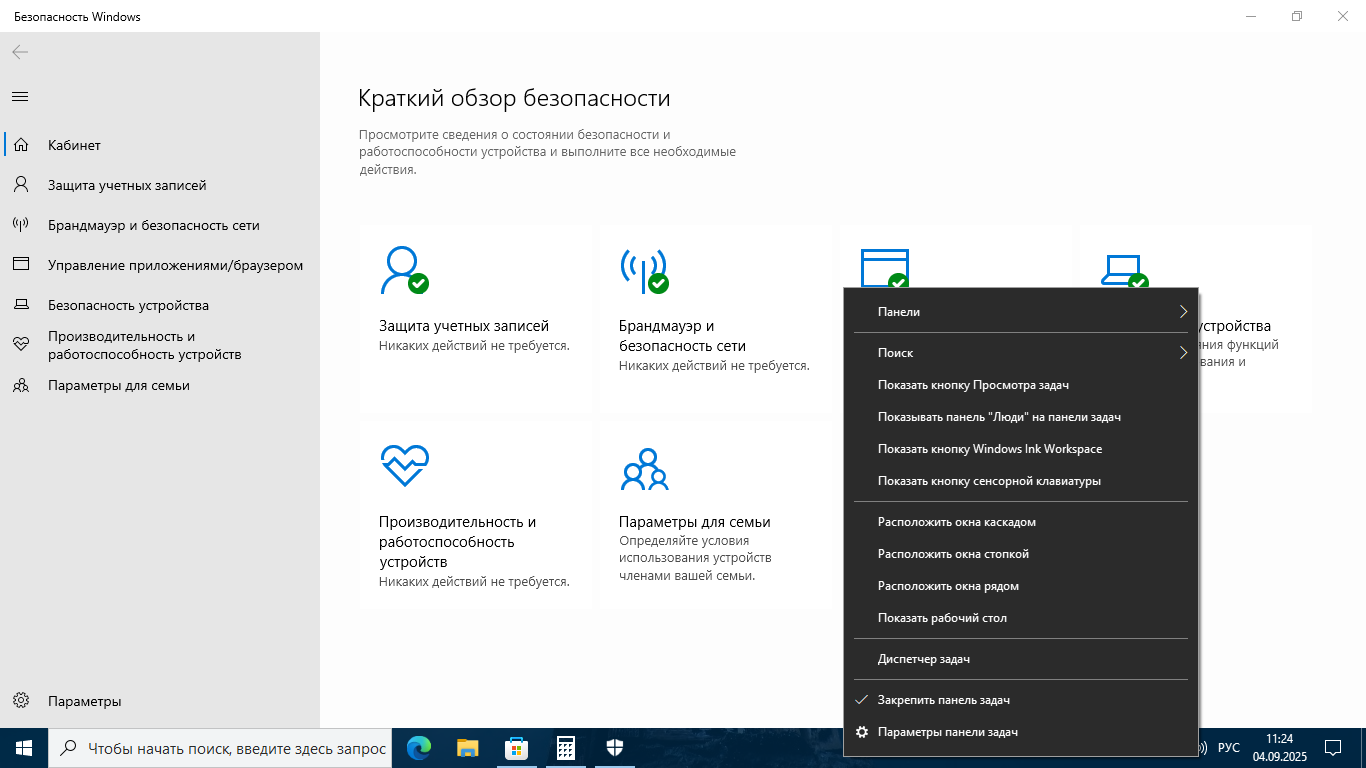Screen dimensions: 1366x768
Task: Collapse the sidebar with the hamburger icon
Action: click(20, 97)
